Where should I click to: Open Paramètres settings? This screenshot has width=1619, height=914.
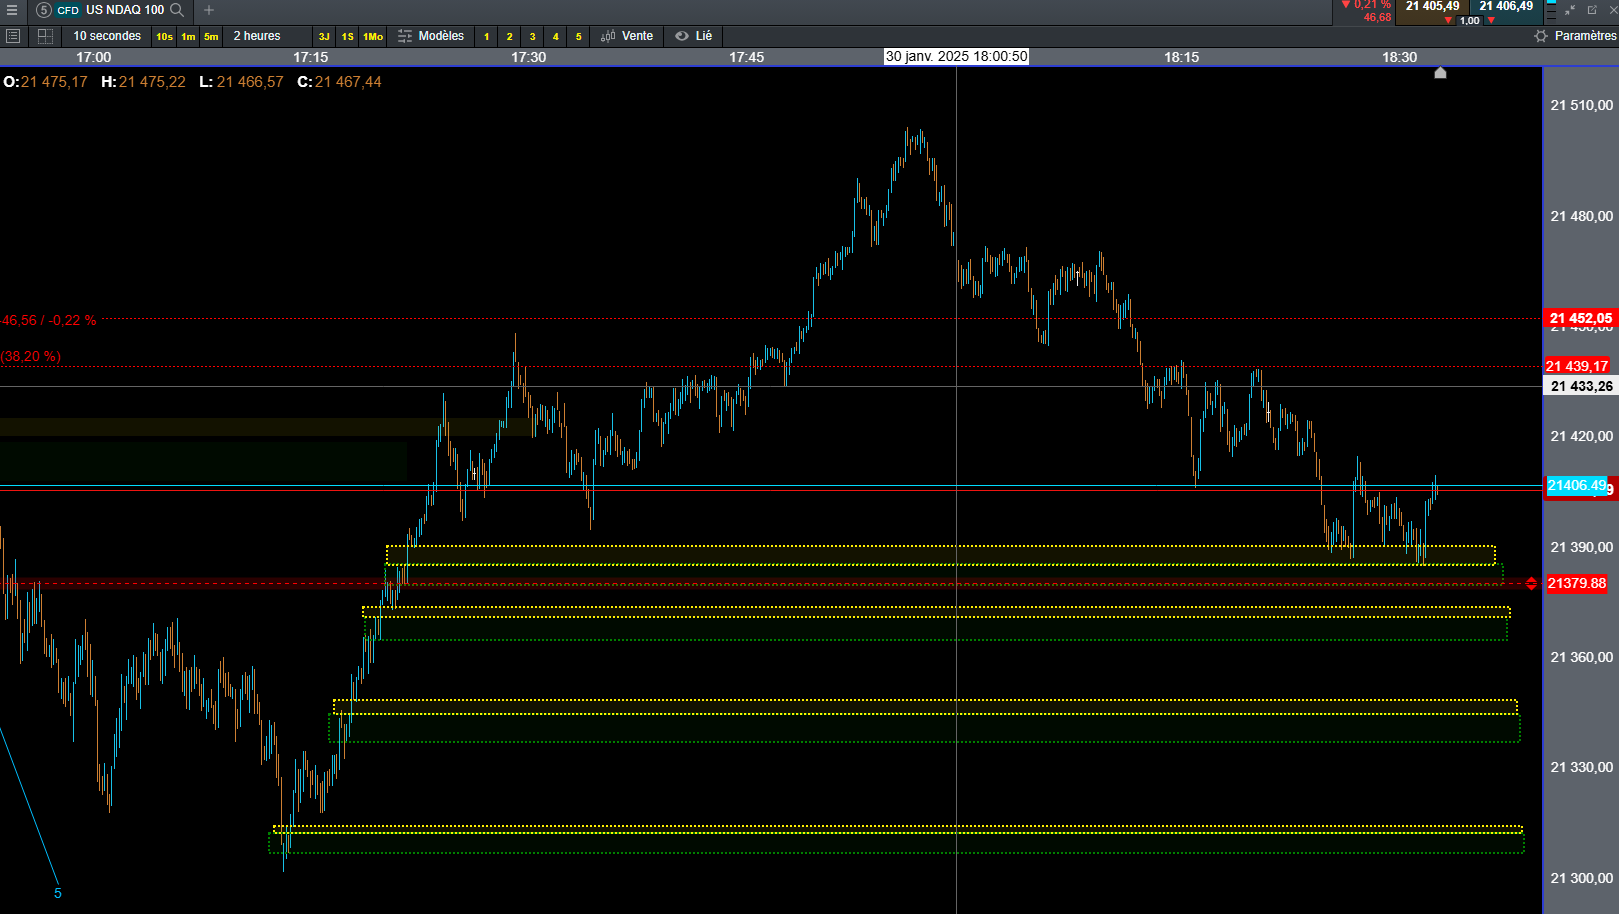(1575, 36)
